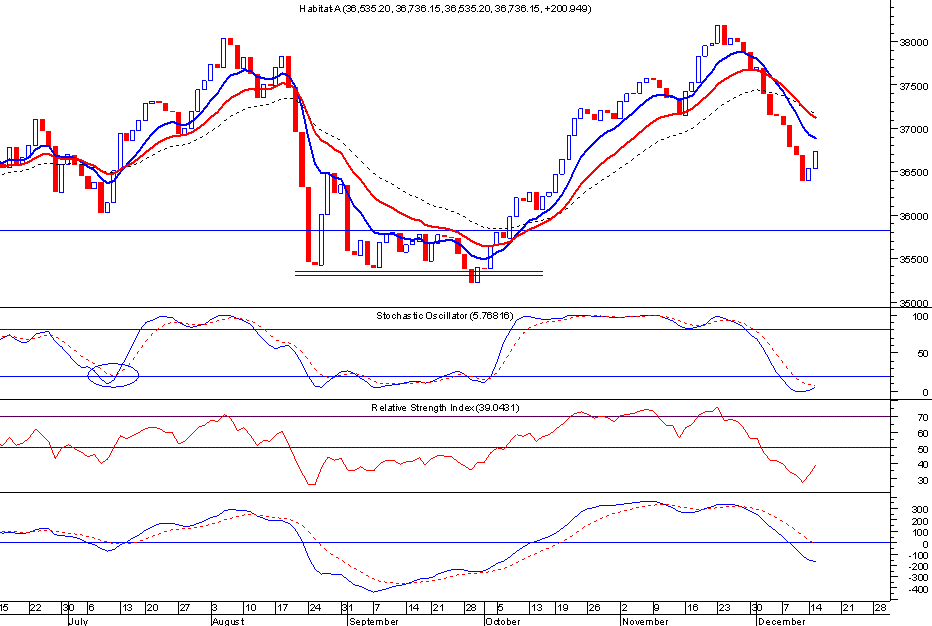The height and width of the screenshot is (626, 932).
Task: Click the 36000 price axis value
Action: coord(914,216)
